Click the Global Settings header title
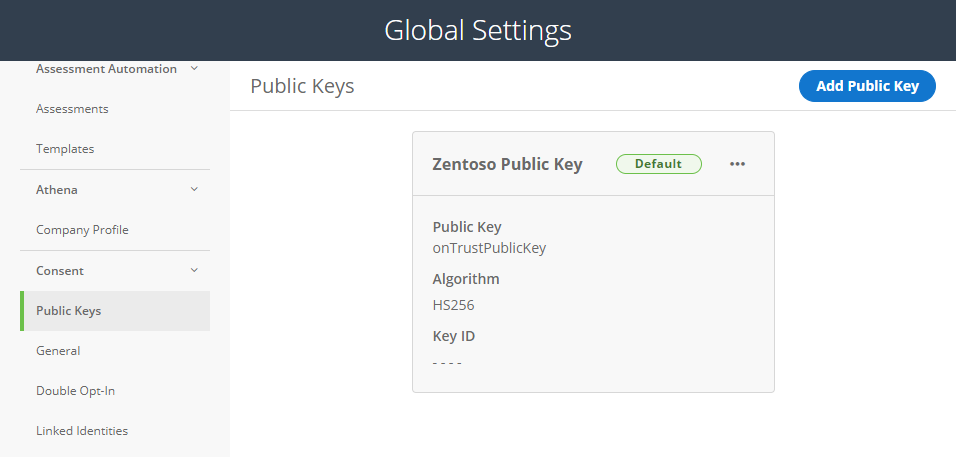The image size is (956, 457). [478, 30]
